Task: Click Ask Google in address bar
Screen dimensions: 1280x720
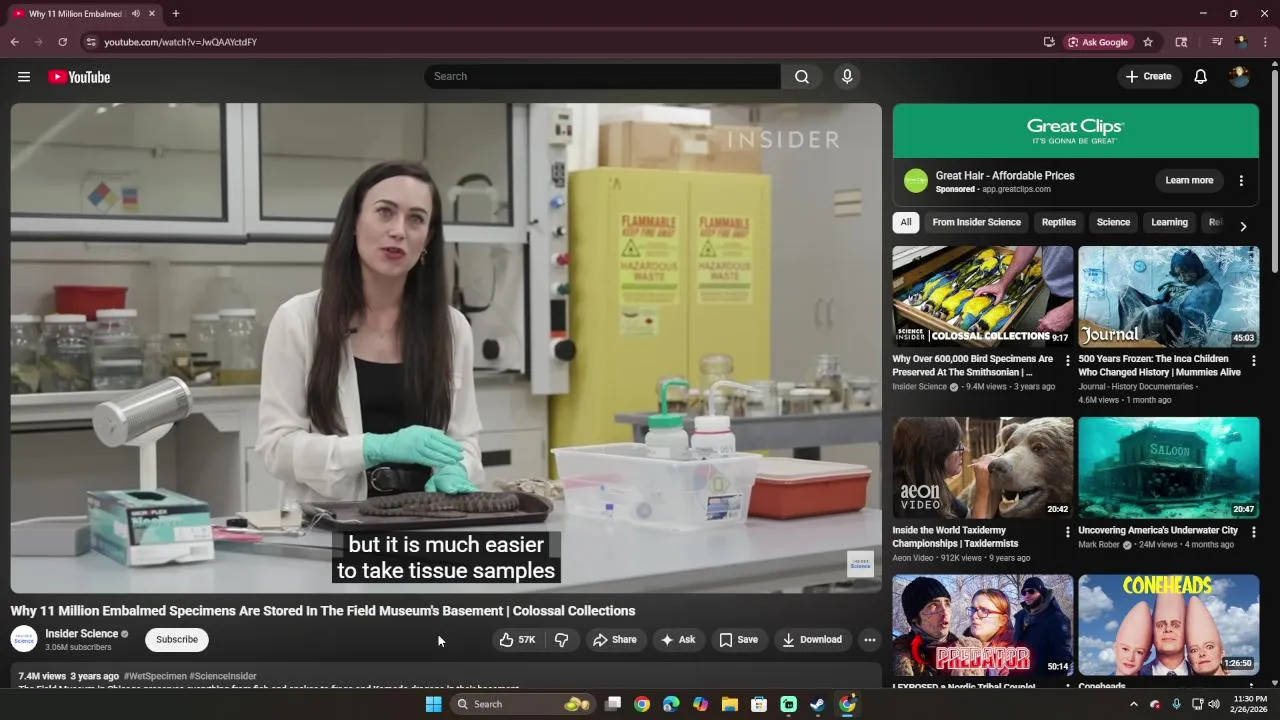Action: 1098,42
